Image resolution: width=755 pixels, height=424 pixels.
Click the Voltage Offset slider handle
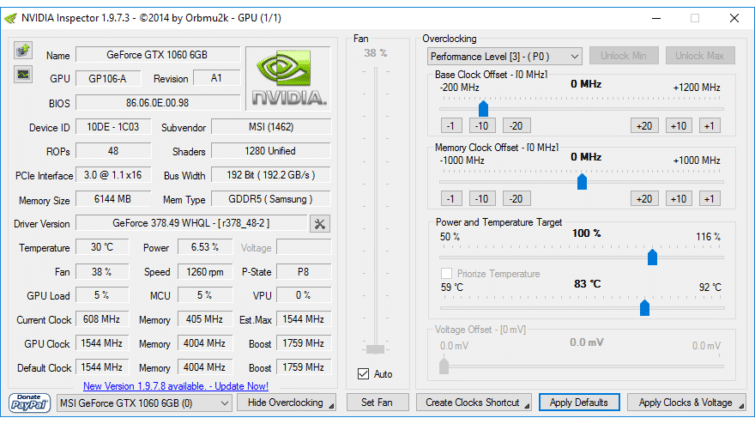pyautogui.click(x=444, y=366)
